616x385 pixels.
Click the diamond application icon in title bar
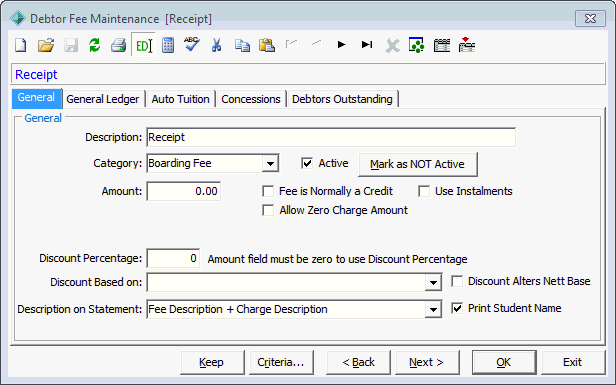tap(18, 18)
